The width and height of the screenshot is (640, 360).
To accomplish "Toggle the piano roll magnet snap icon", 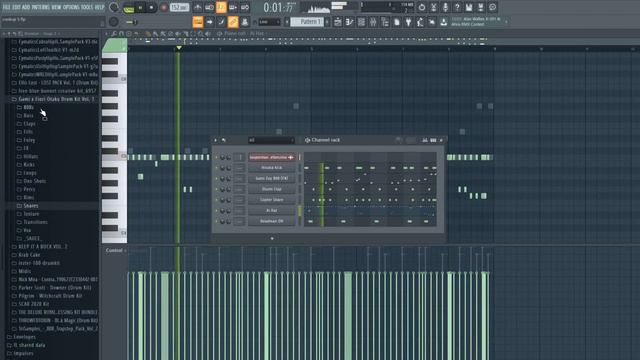I will click(122, 34).
